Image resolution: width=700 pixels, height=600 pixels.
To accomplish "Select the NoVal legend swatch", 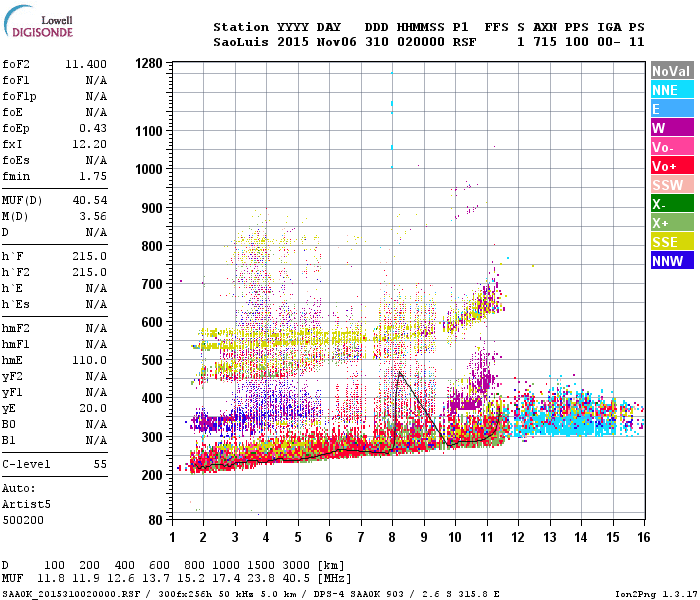I will tap(672, 71).
